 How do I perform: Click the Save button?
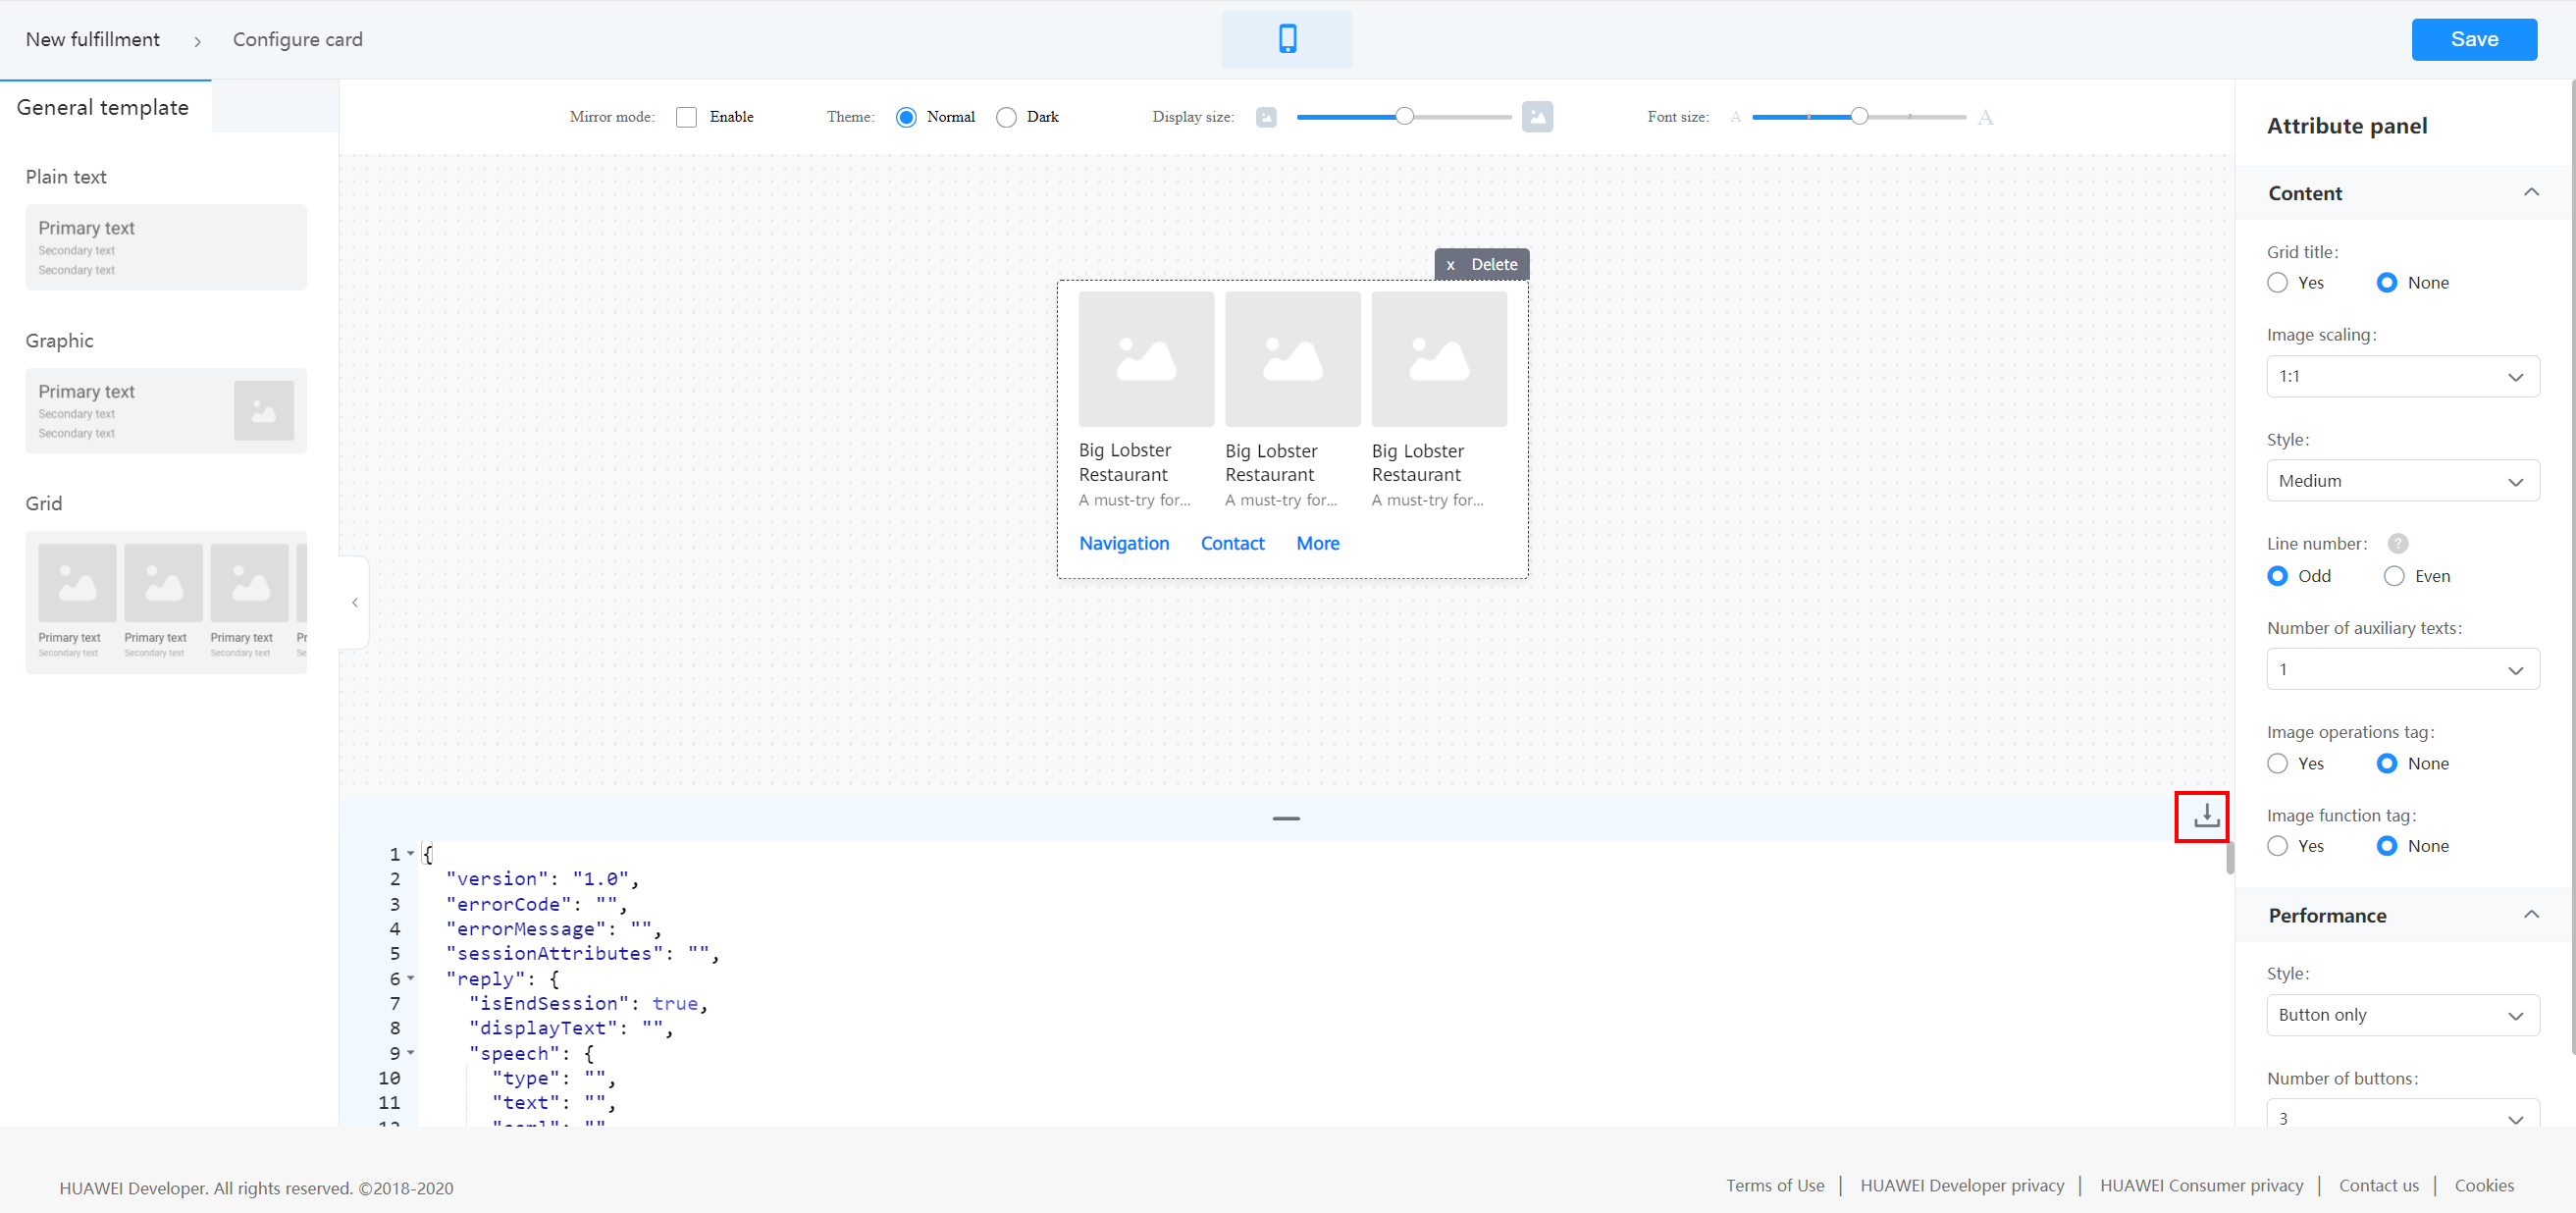click(2474, 39)
